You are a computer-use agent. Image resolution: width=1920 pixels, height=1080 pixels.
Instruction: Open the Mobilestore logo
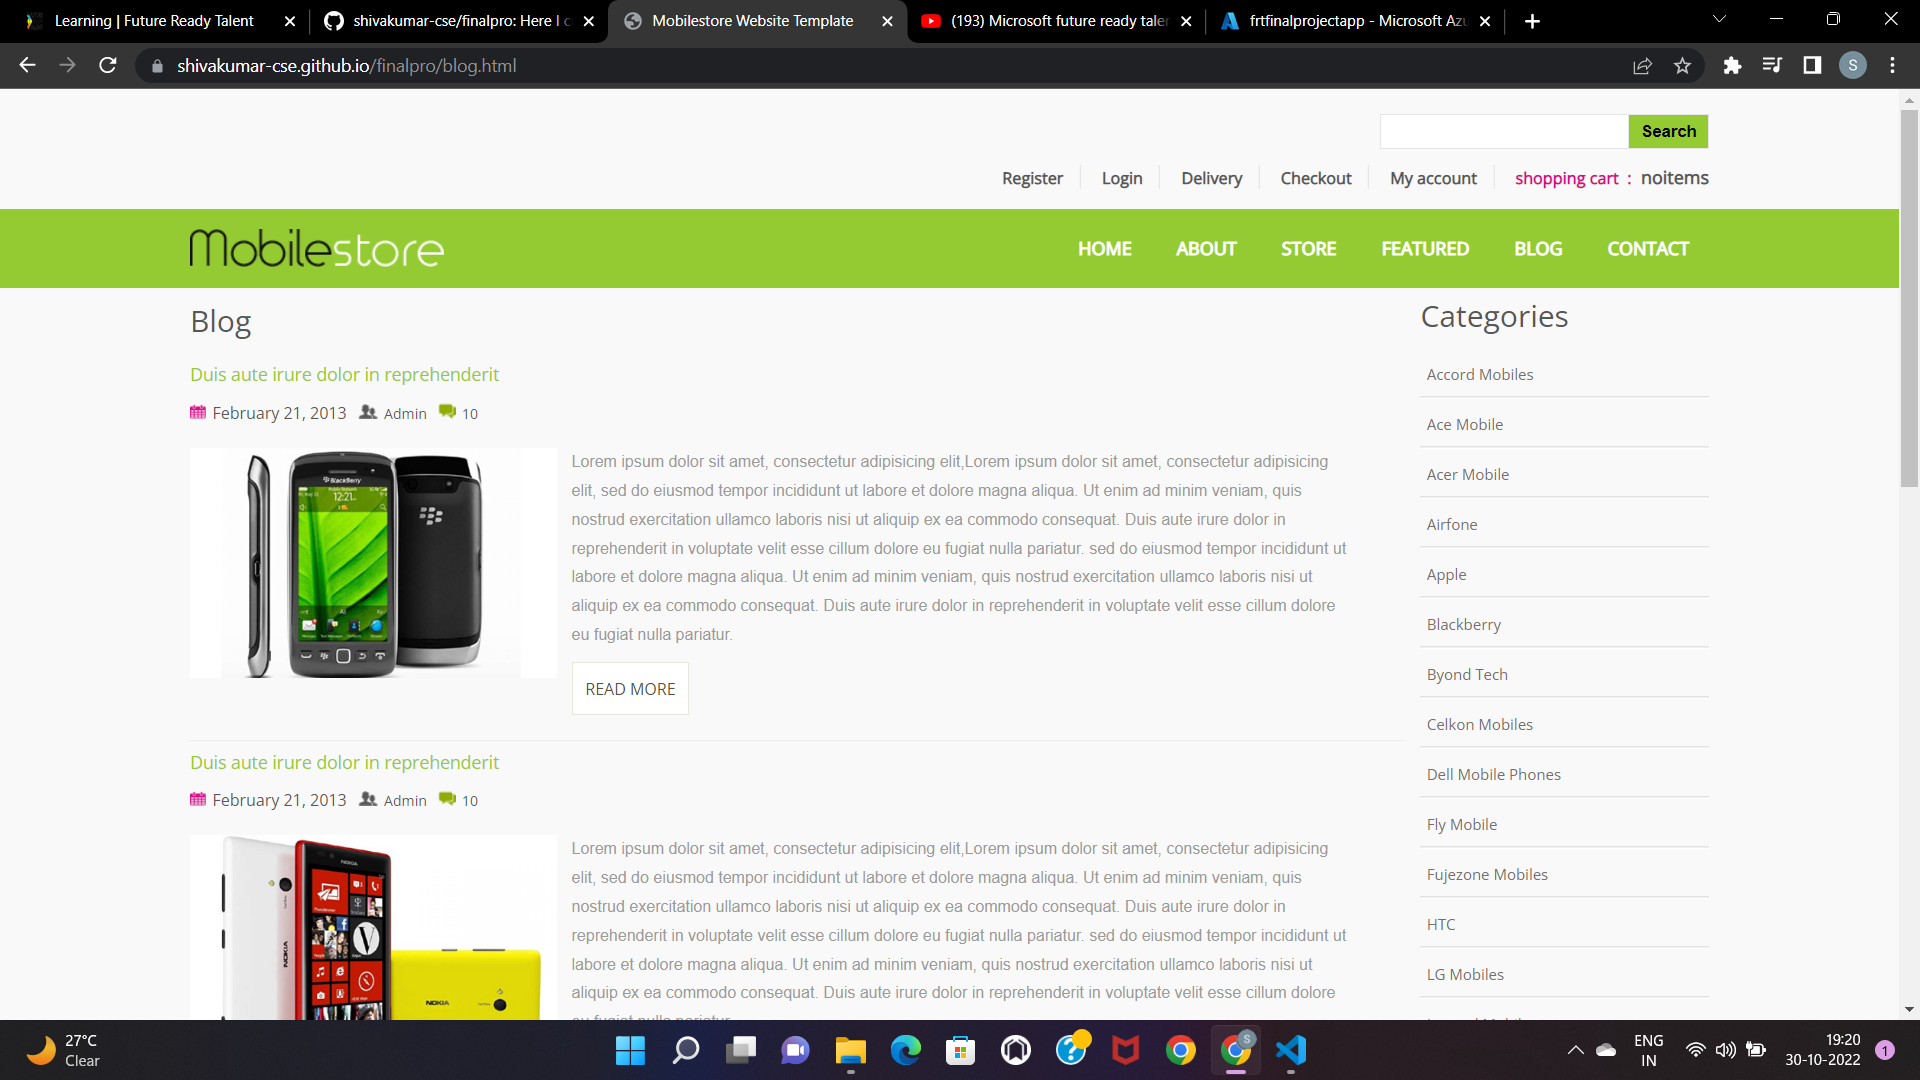pos(316,248)
